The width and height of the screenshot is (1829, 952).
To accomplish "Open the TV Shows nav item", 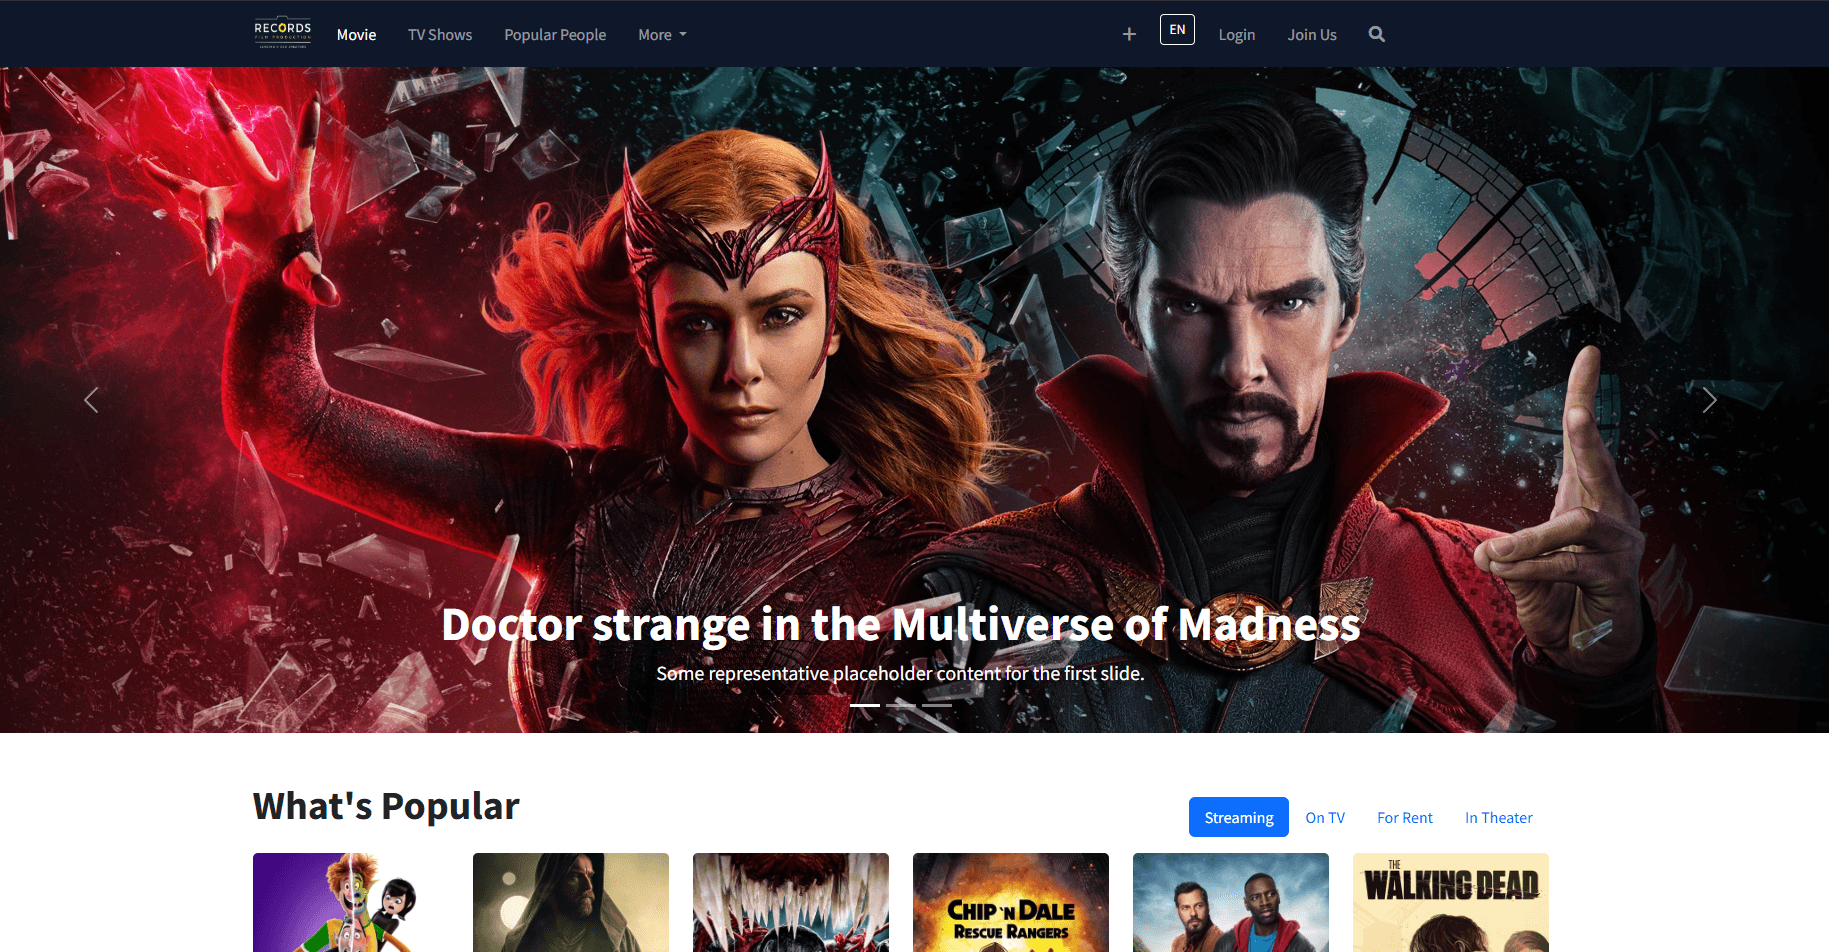I will pos(440,35).
